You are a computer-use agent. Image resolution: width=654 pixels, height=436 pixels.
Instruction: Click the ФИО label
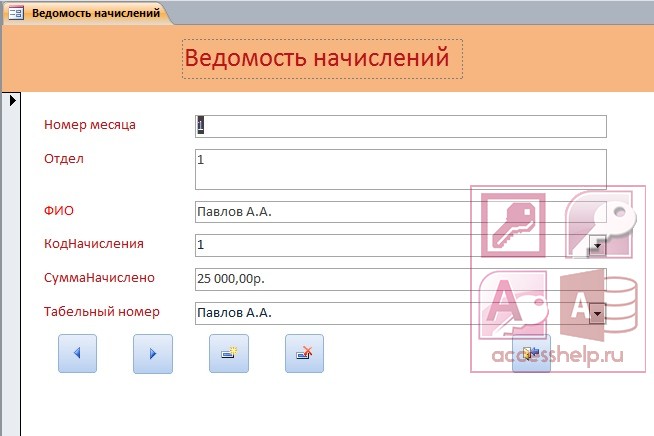point(59,210)
